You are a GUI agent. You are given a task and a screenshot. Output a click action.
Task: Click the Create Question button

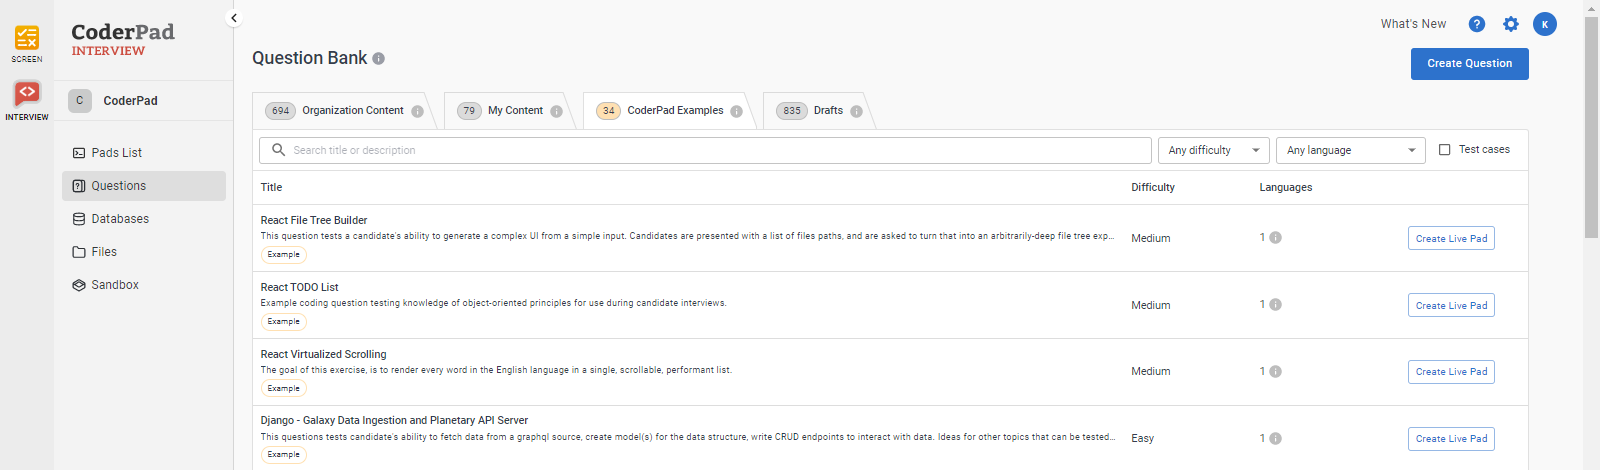pyautogui.click(x=1469, y=64)
